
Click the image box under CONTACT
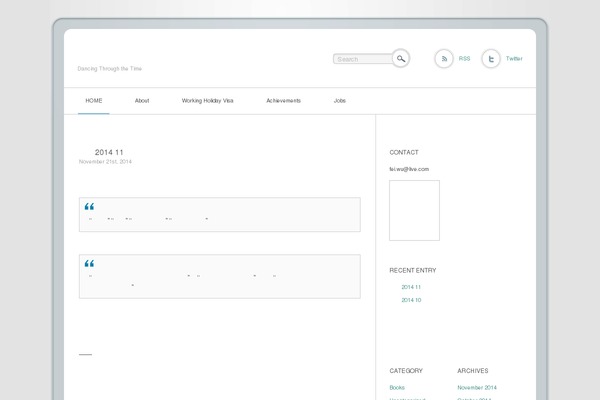(x=414, y=211)
